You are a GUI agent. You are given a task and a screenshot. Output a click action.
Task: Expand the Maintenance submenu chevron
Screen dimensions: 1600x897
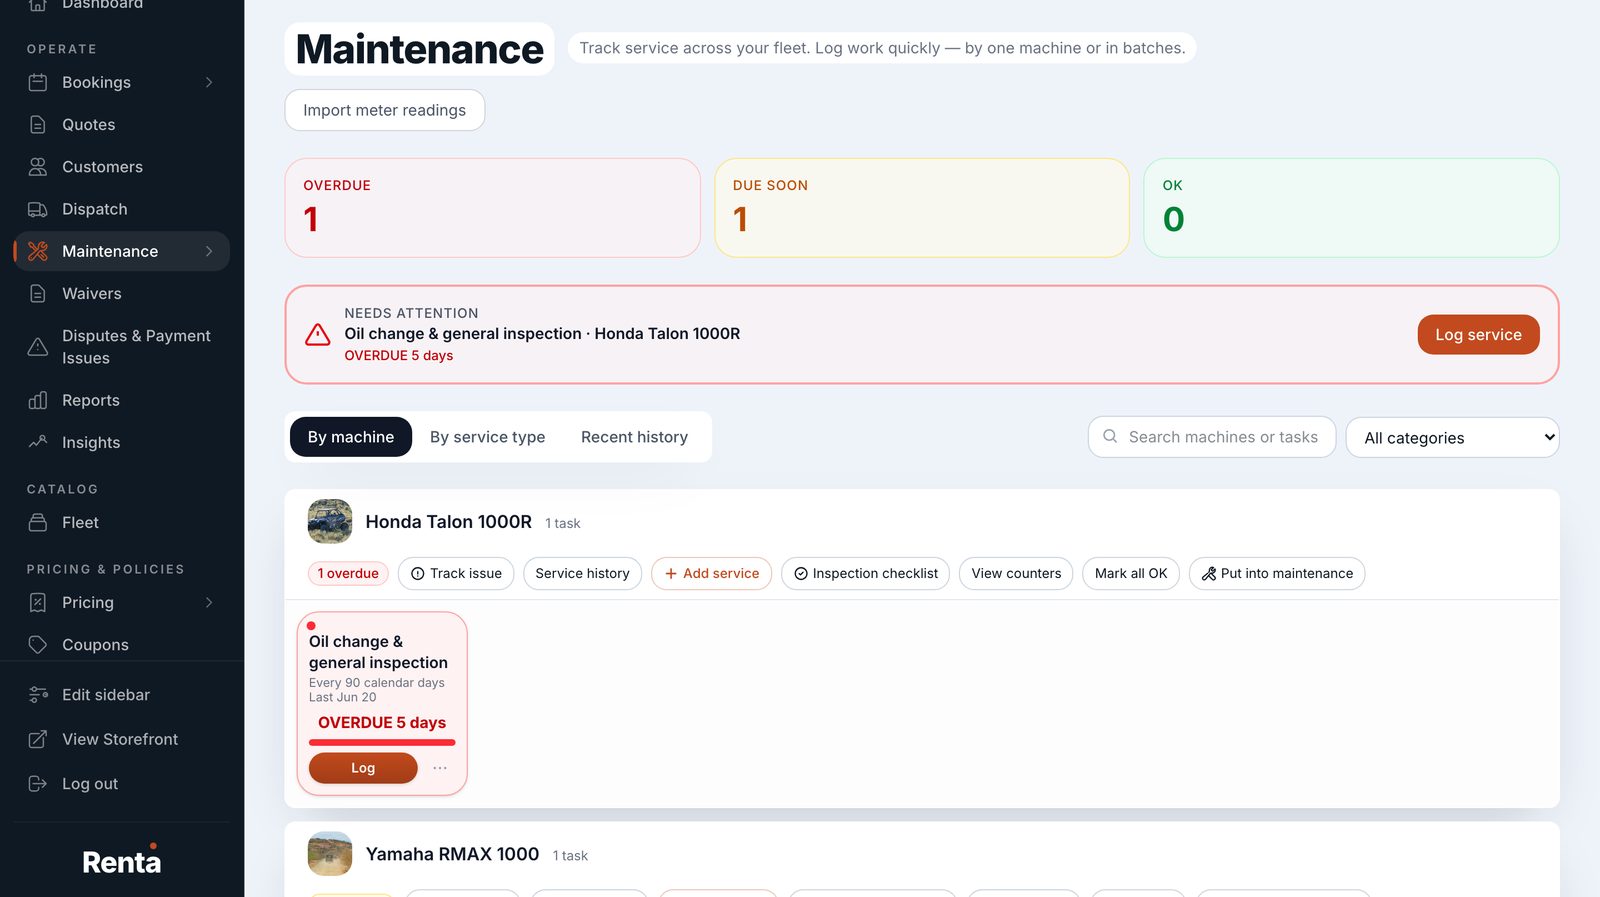[209, 251]
